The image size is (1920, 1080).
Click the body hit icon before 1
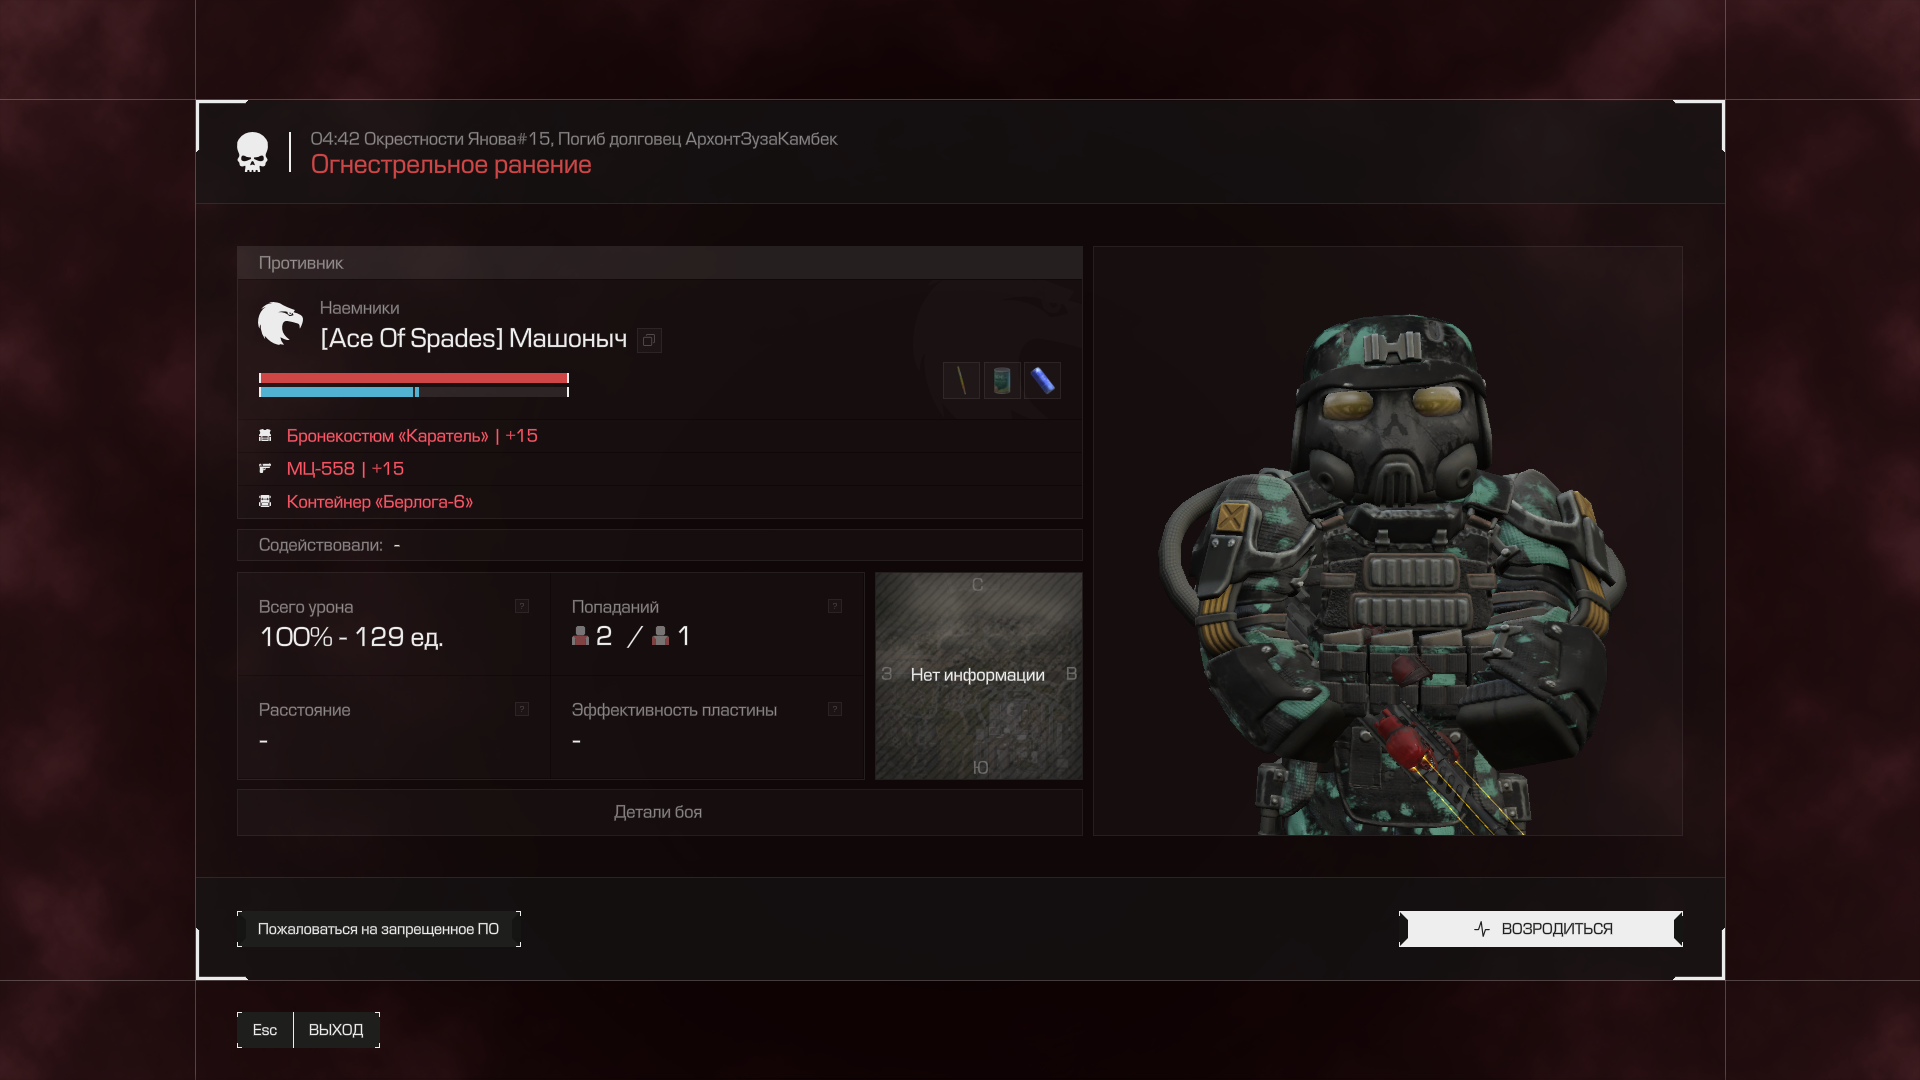tap(661, 636)
